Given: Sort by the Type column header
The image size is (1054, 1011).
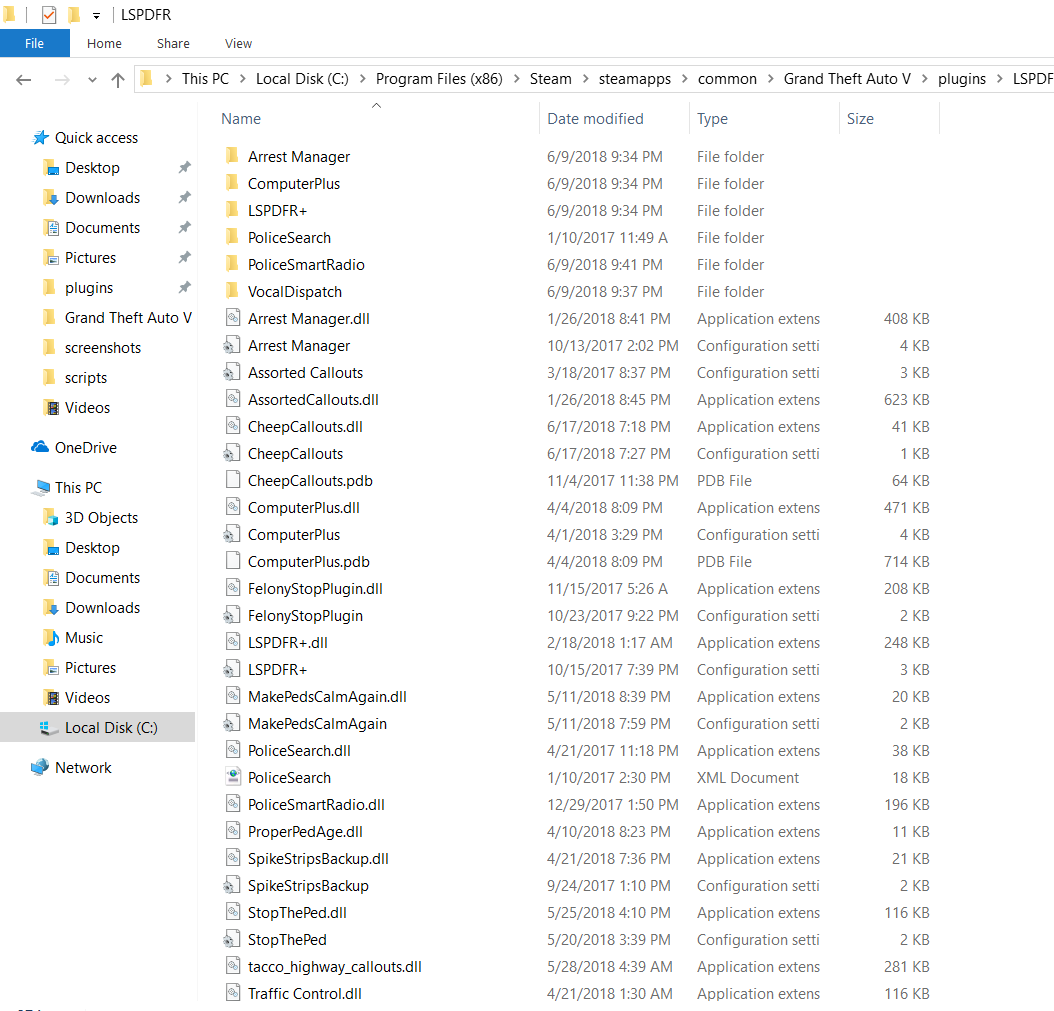Looking at the screenshot, I should pos(712,119).
